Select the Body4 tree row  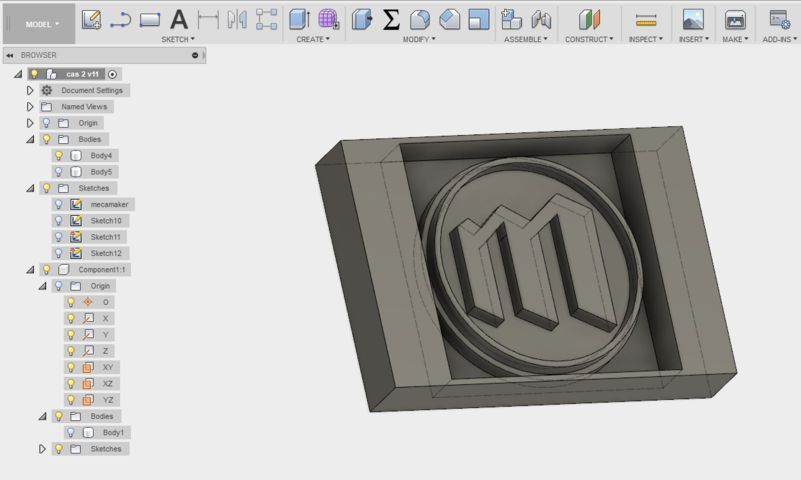click(85, 155)
